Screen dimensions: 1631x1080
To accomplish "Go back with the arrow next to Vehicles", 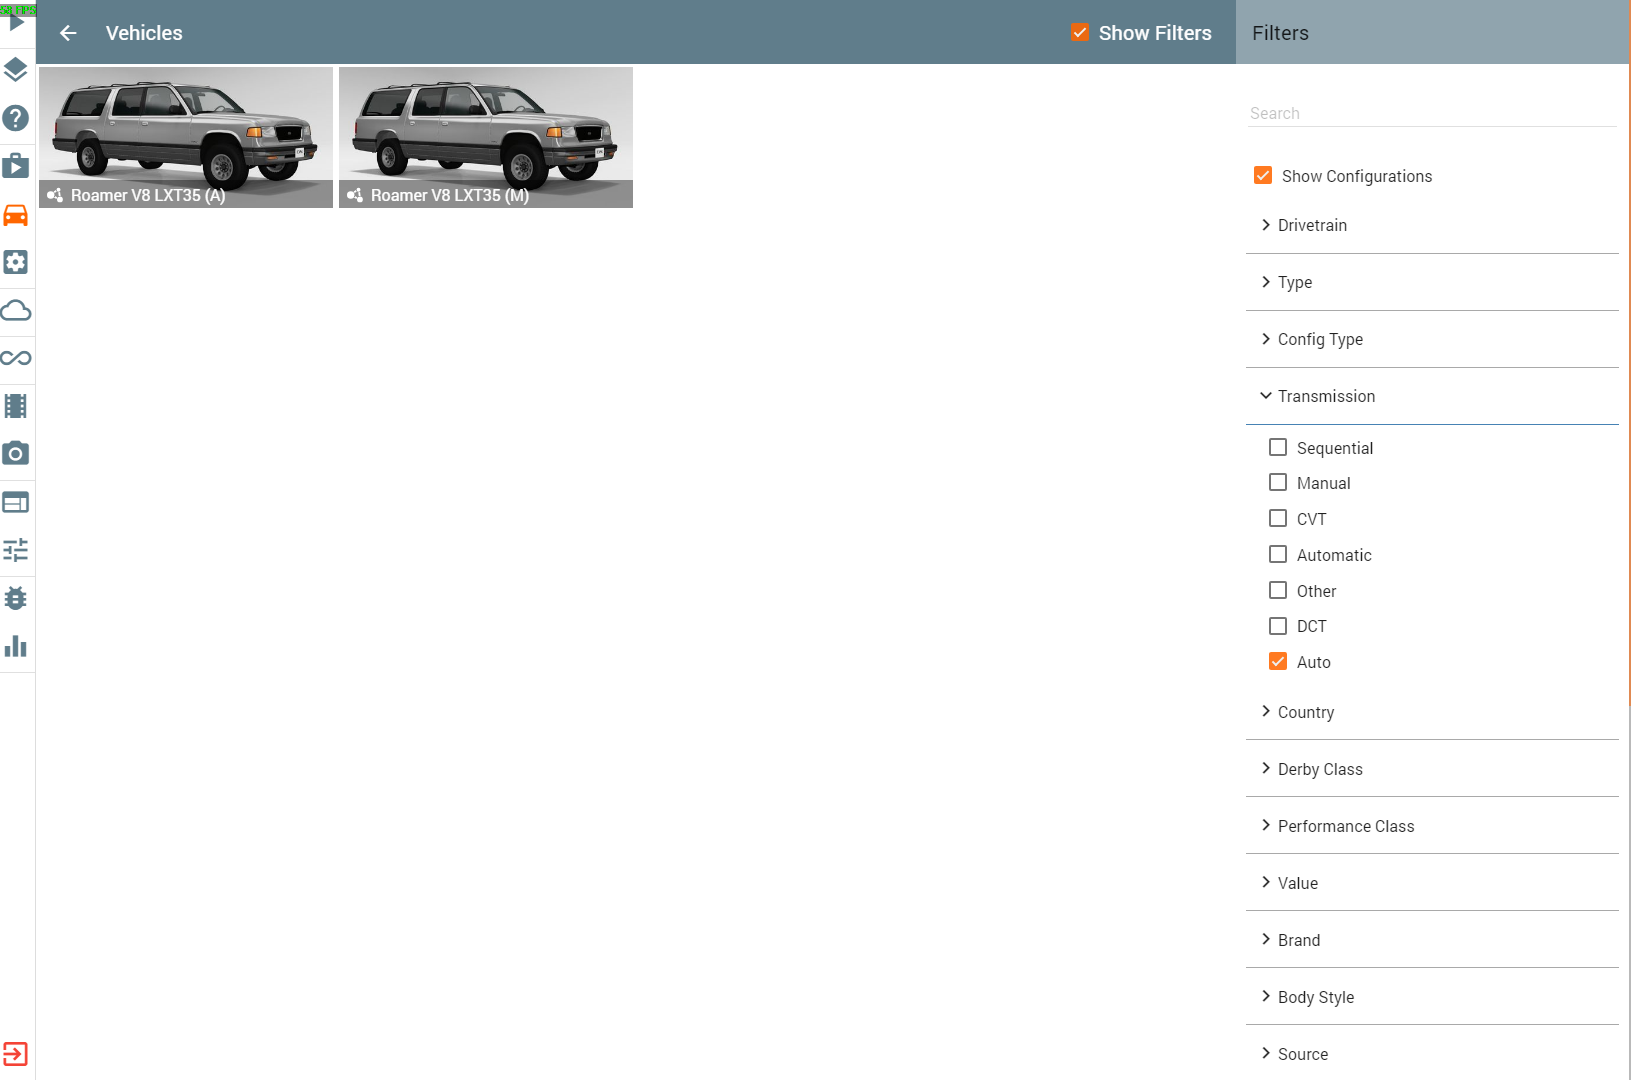I will [x=68, y=33].
